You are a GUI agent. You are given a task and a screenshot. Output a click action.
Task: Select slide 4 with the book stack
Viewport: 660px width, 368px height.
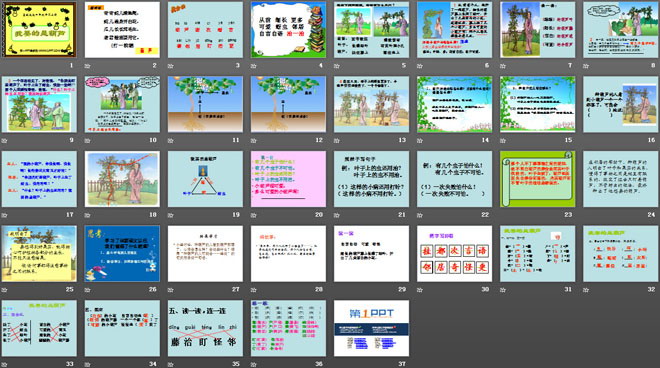[x=288, y=29]
